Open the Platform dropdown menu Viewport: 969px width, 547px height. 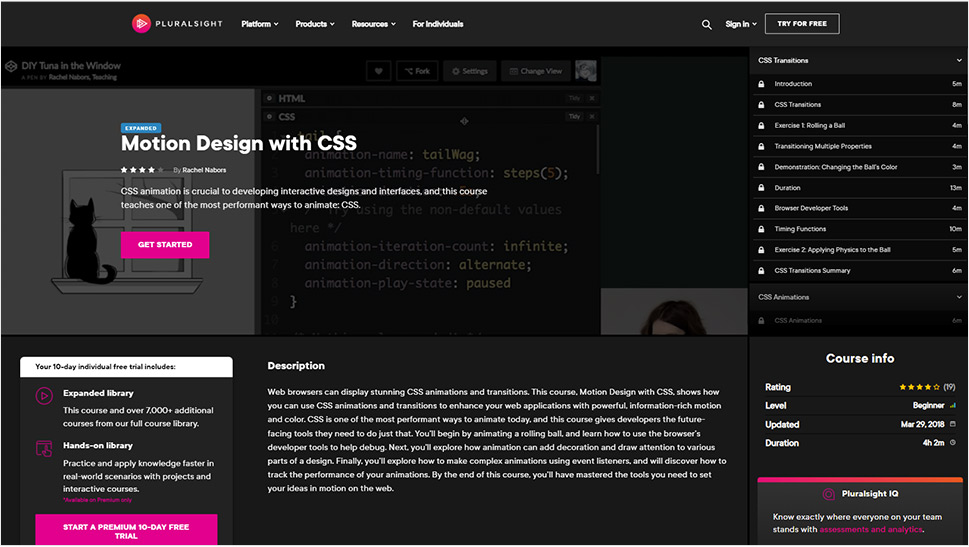point(260,24)
